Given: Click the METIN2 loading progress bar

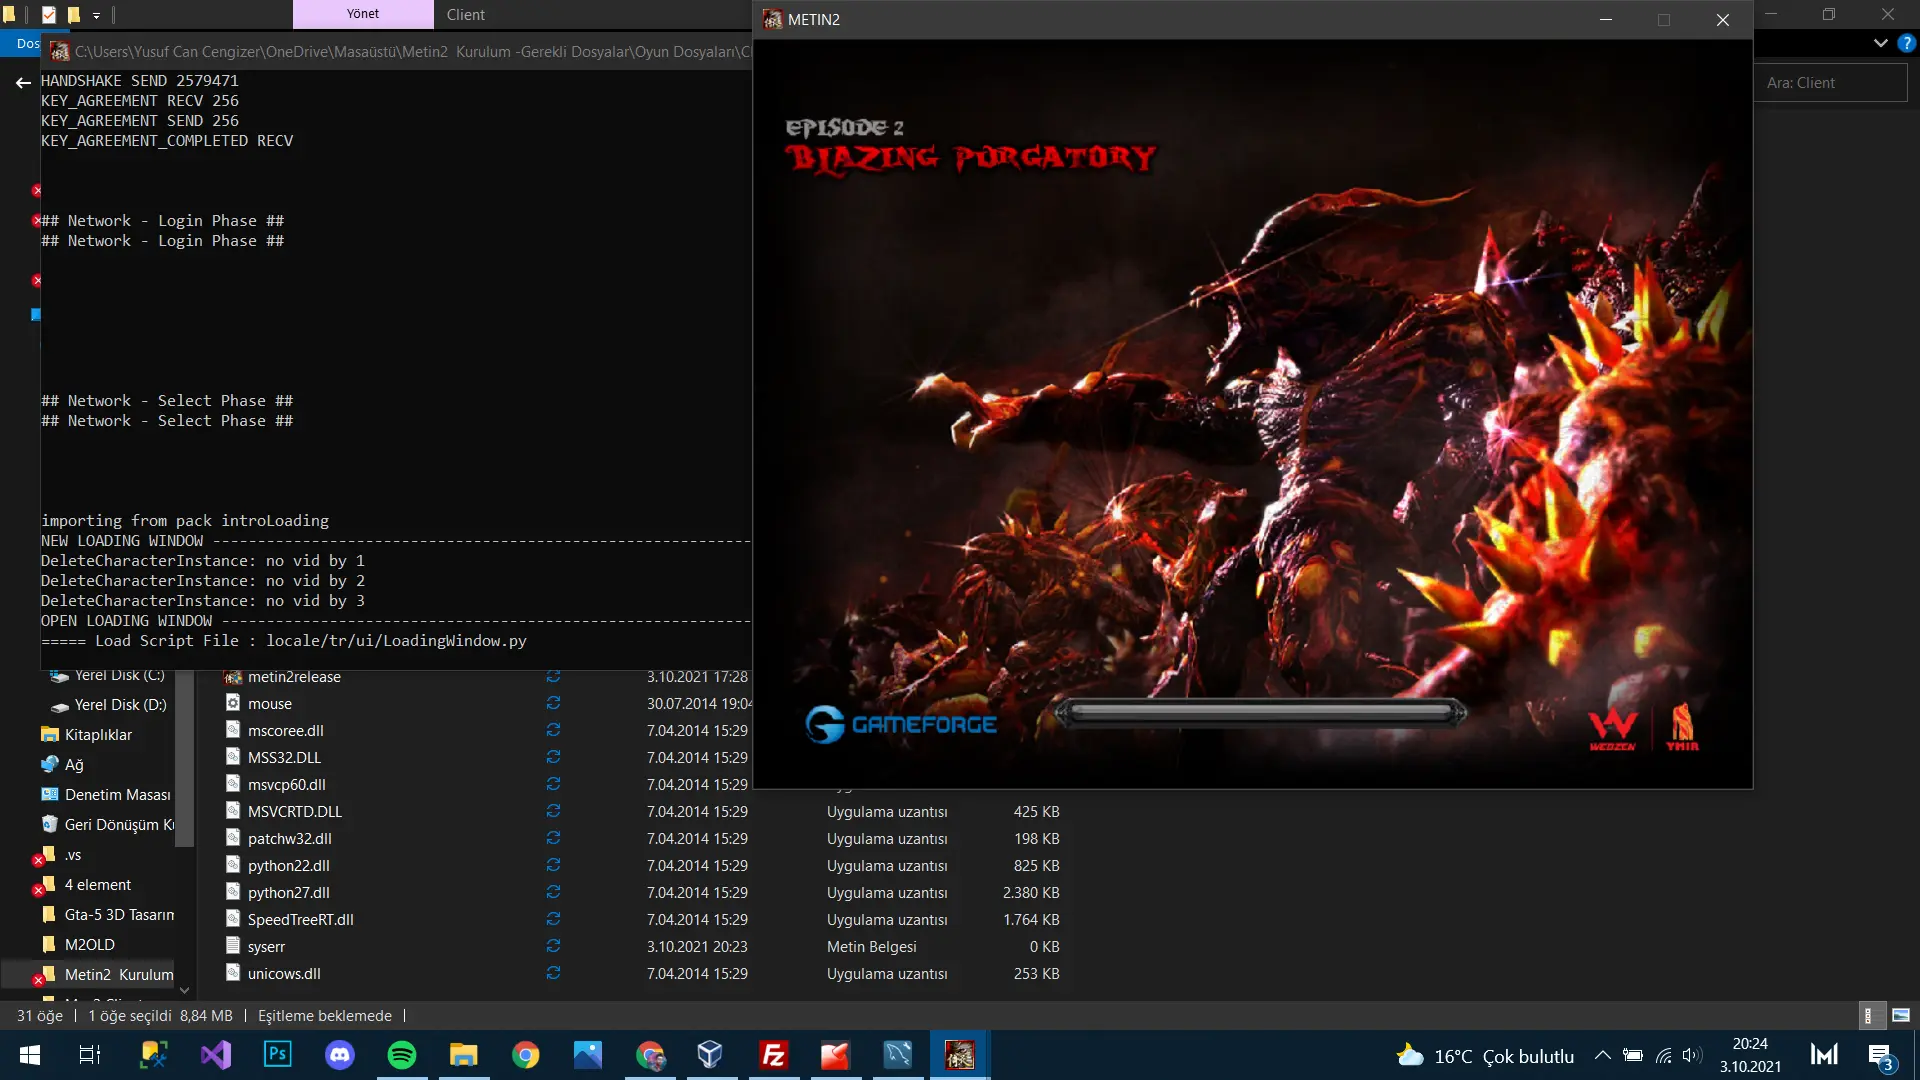Looking at the screenshot, I should pos(1261,713).
